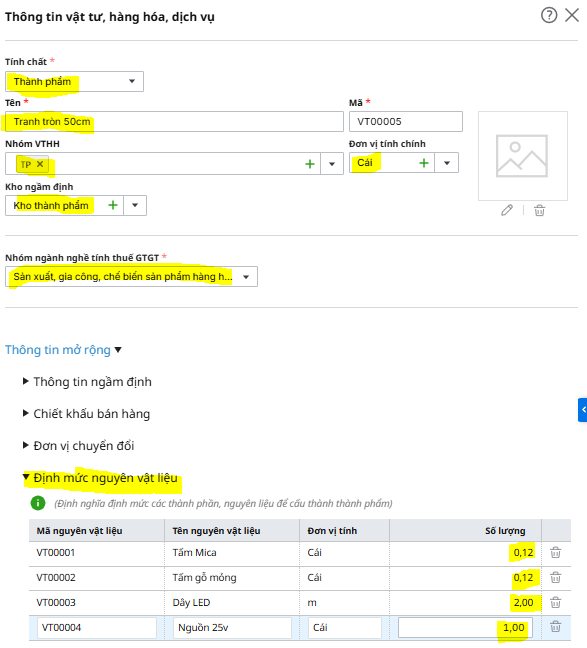The height and width of the screenshot is (648, 587).
Task: Delete product image with trash icon
Action: click(x=539, y=210)
